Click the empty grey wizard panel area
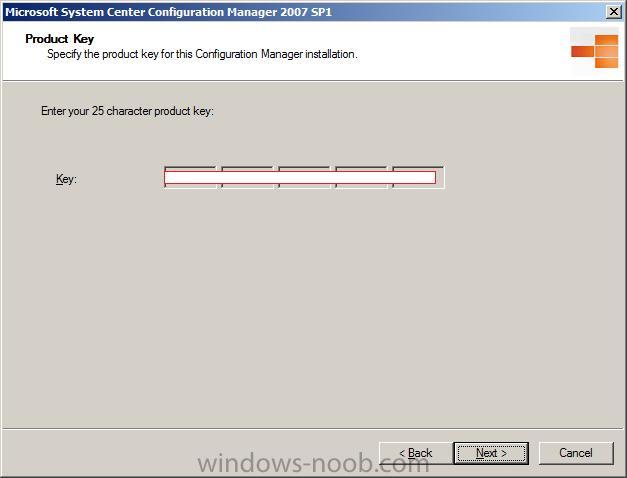Screen dimensions: 627x478 tap(312, 304)
